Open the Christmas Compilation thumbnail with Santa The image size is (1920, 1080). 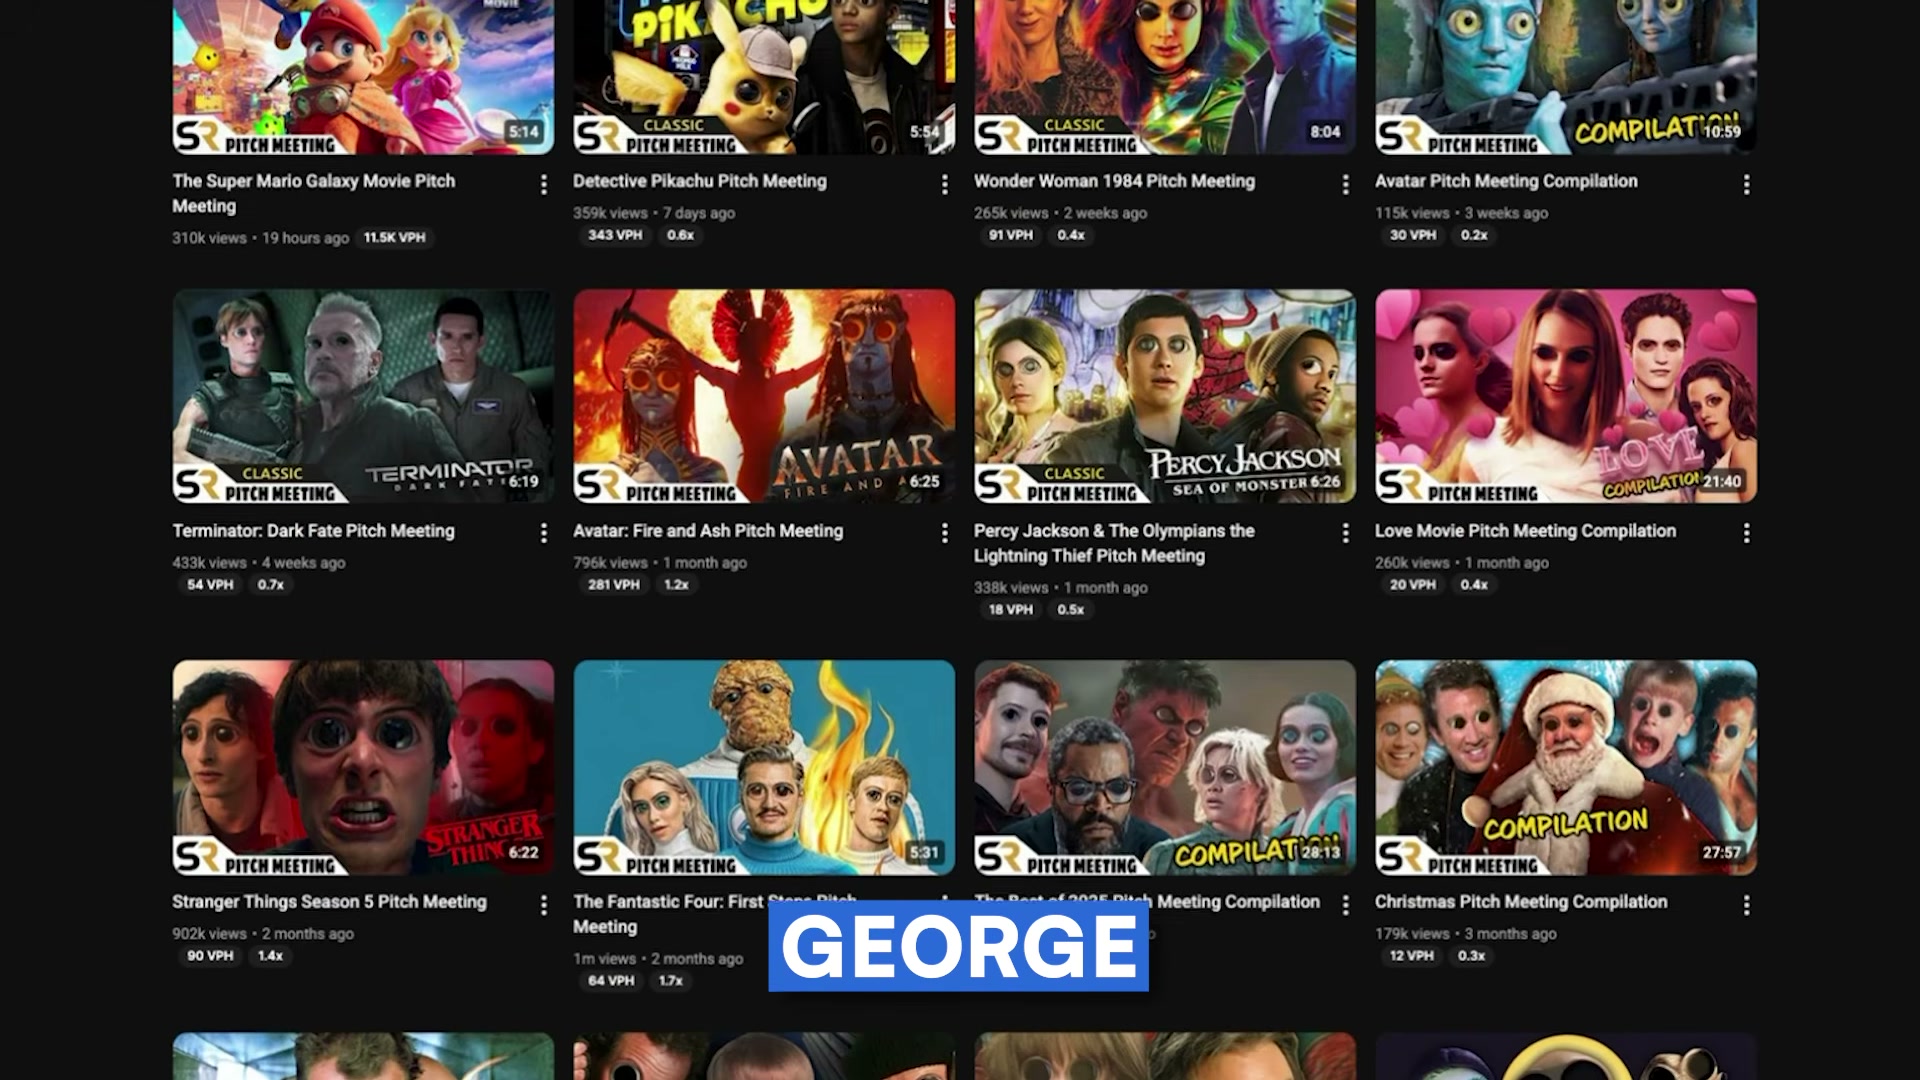click(1566, 767)
